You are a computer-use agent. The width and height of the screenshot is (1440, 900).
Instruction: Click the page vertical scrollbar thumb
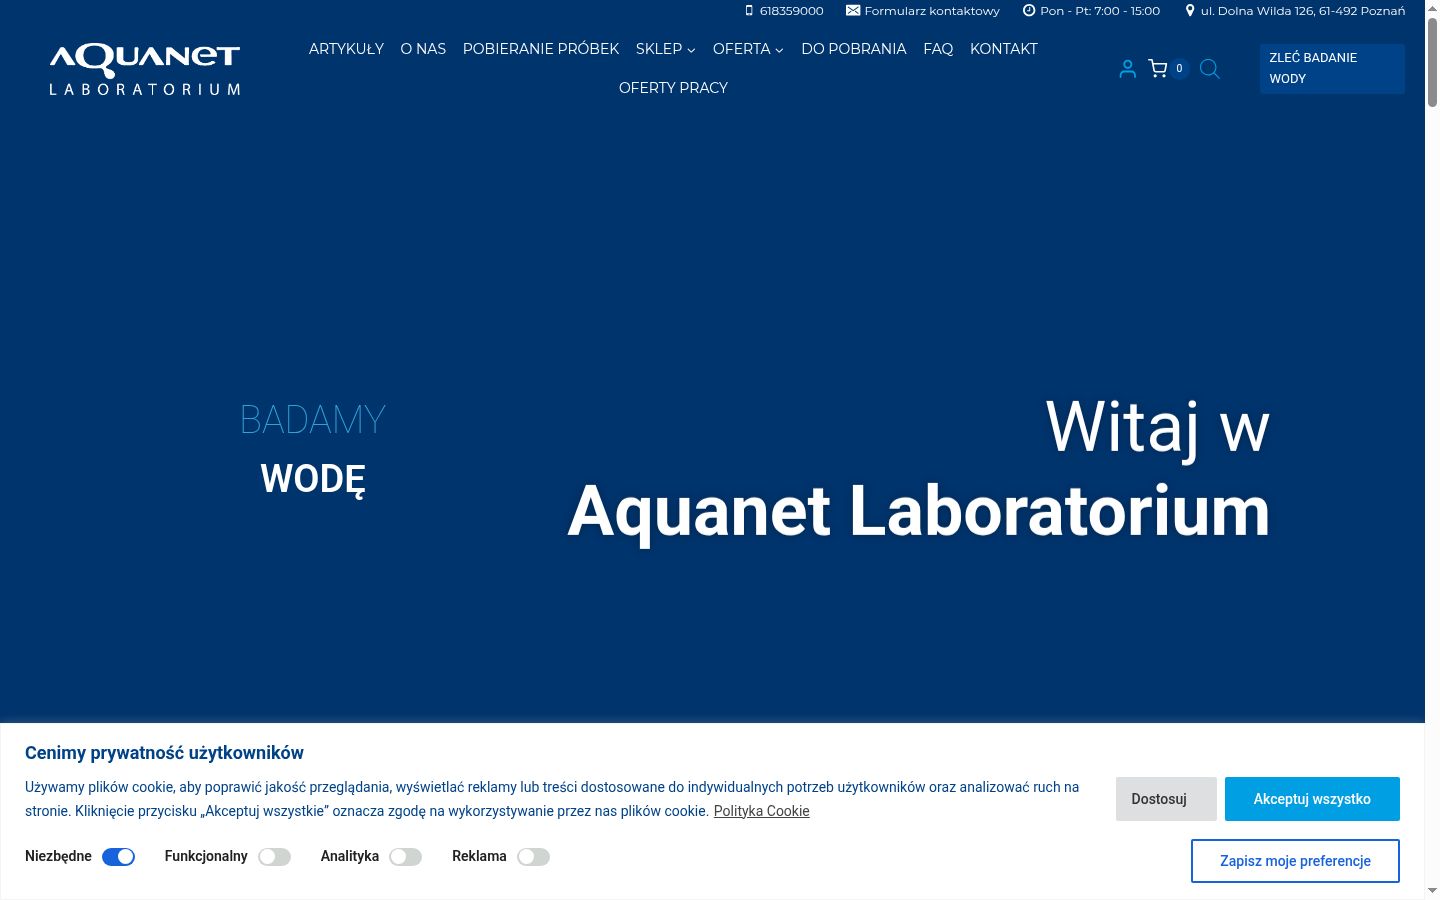(x=1432, y=60)
